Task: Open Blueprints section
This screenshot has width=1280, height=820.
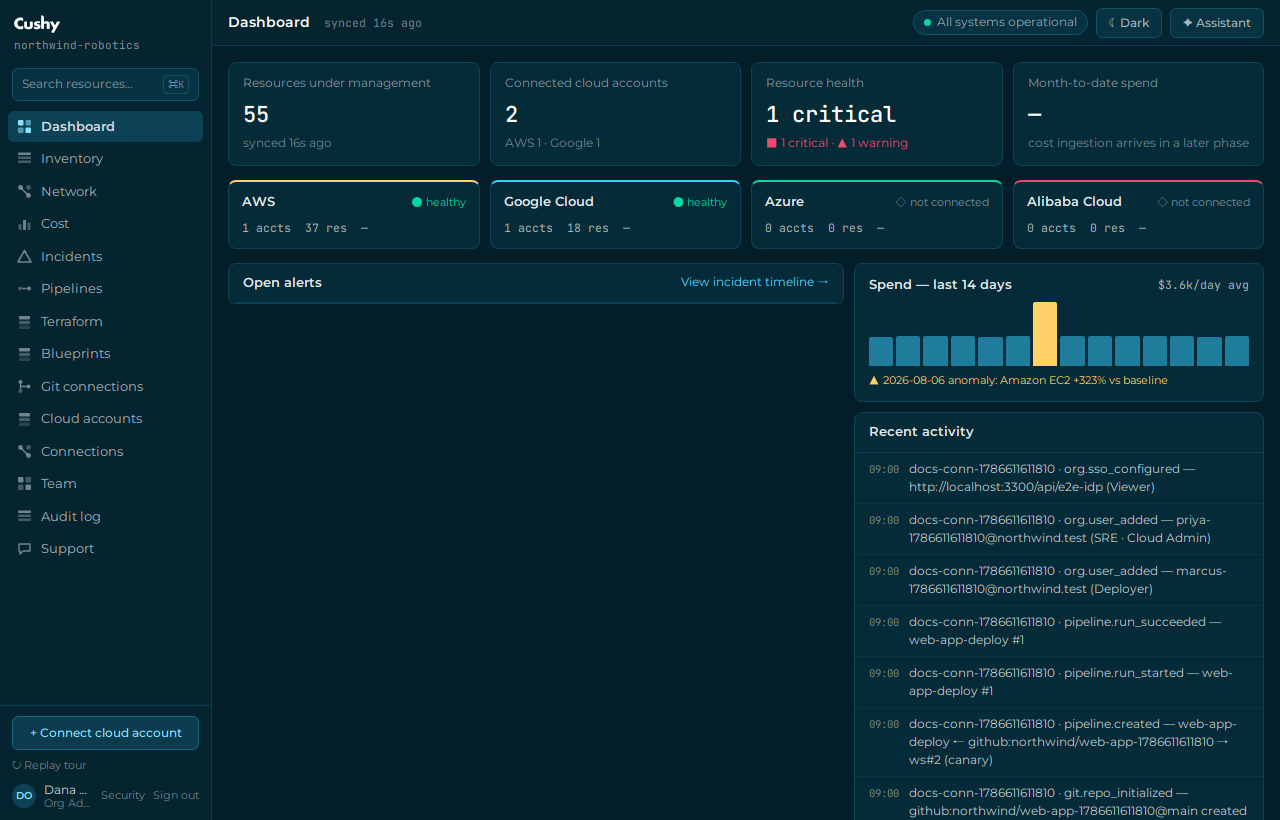Action: pos(105,354)
